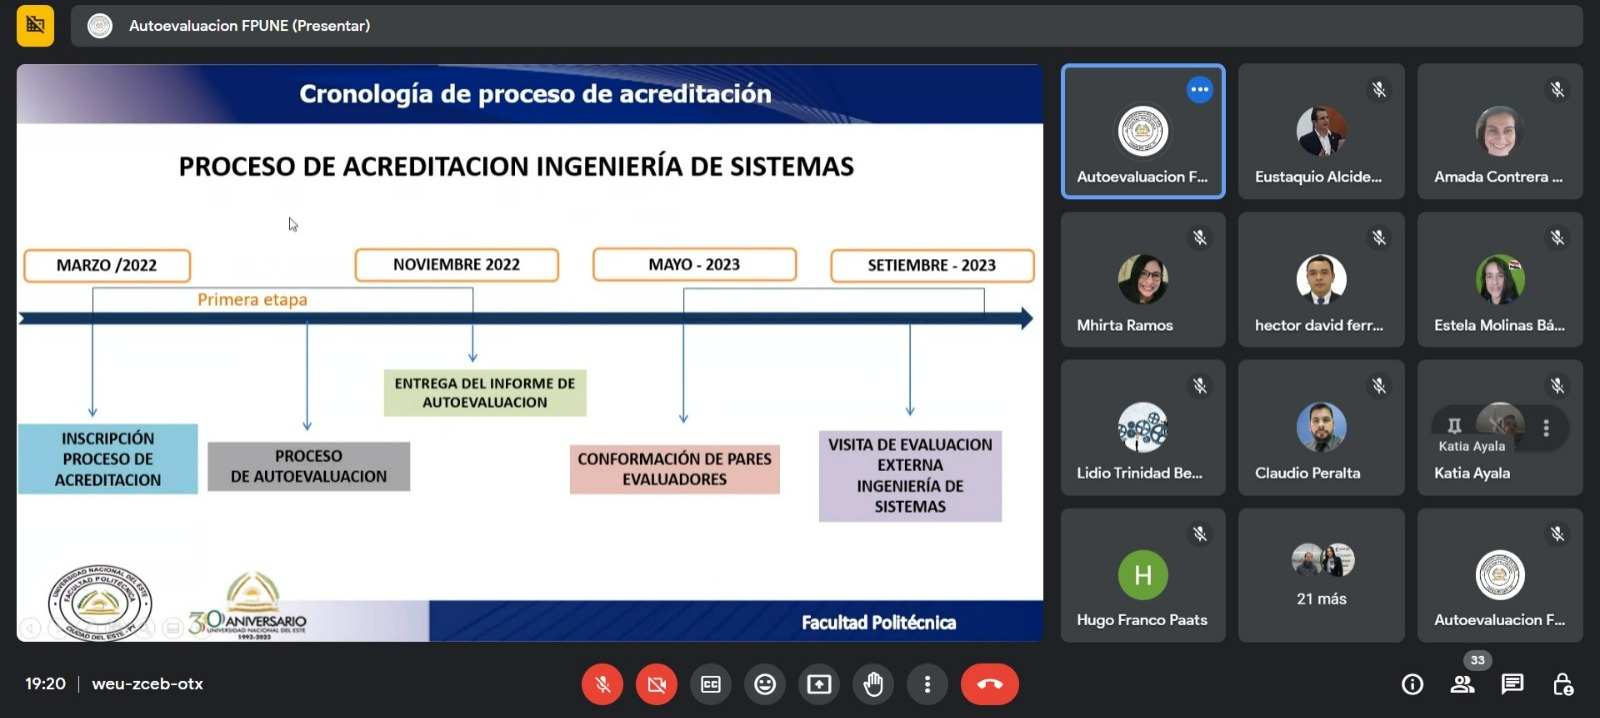Go to previous slide using faint arrow
Image resolution: width=1600 pixels, height=718 pixels.
pos(31,627)
